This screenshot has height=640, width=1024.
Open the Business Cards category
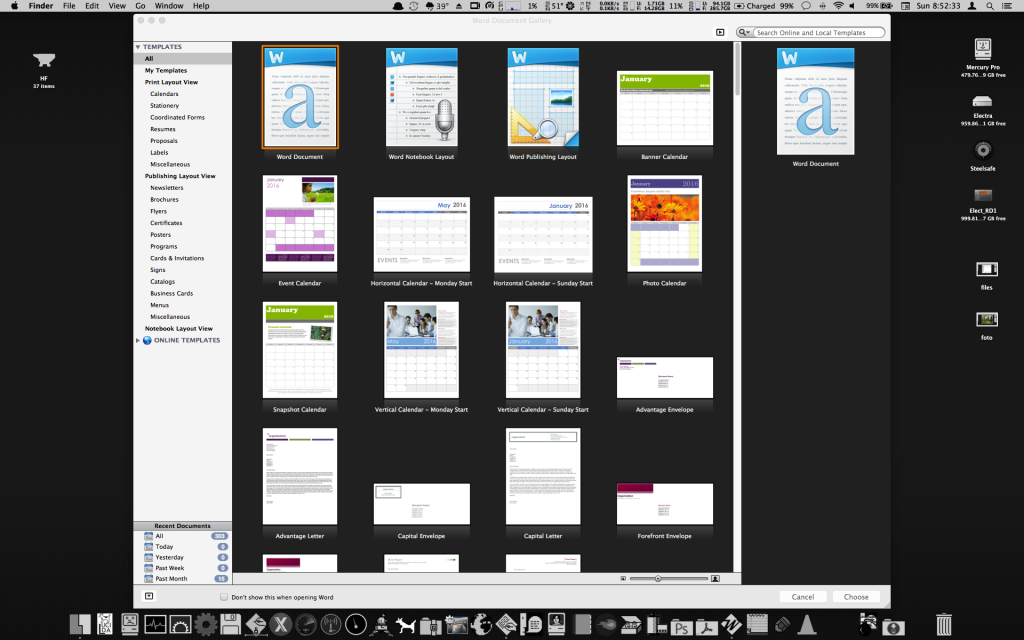pyautogui.click(x=171, y=294)
